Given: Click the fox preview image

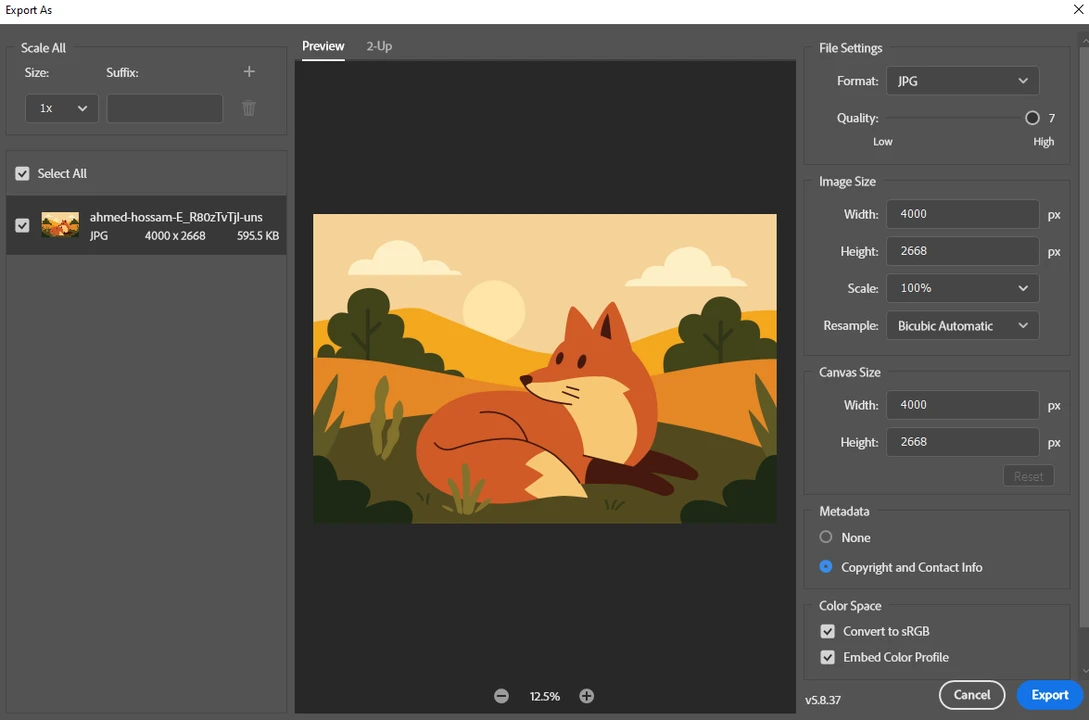Looking at the screenshot, I should pyautogui.click(x=544, y=369).
